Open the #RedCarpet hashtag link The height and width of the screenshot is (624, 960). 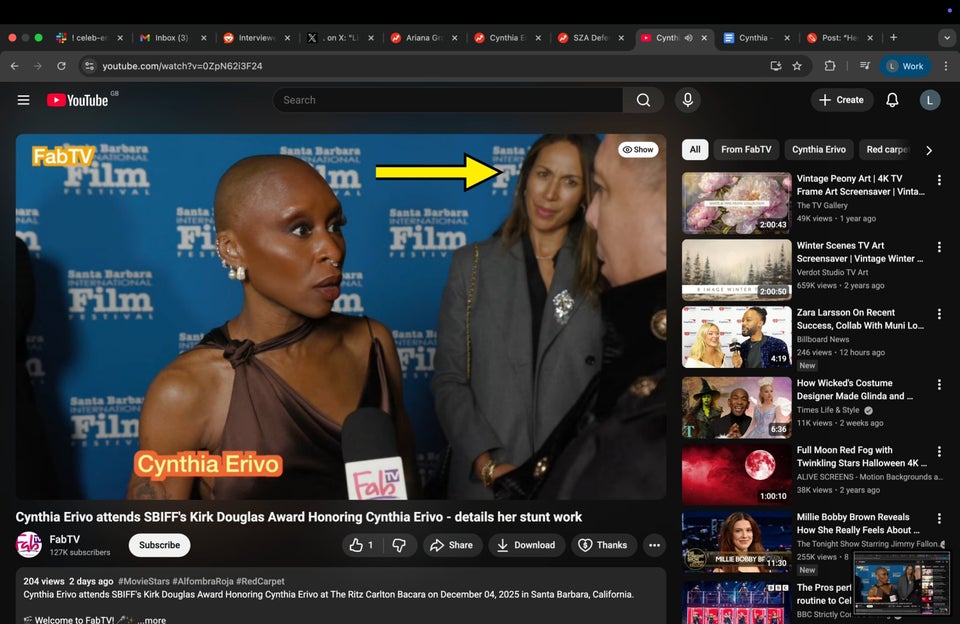261,581
